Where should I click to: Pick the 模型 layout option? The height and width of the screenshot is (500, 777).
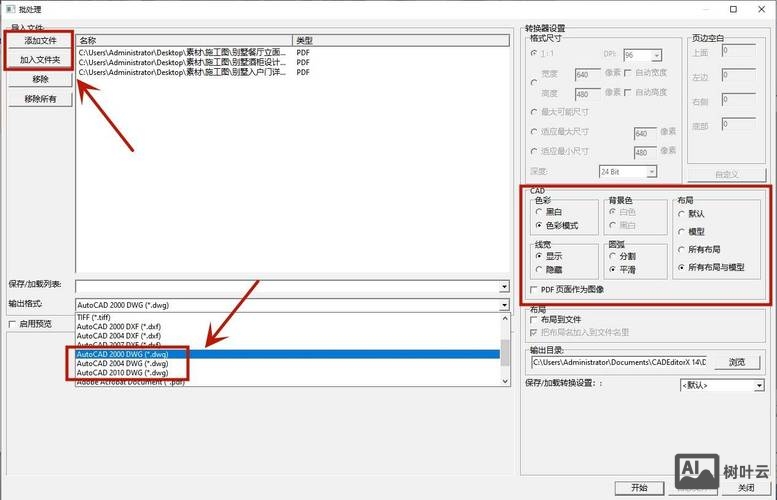[683, 231]
